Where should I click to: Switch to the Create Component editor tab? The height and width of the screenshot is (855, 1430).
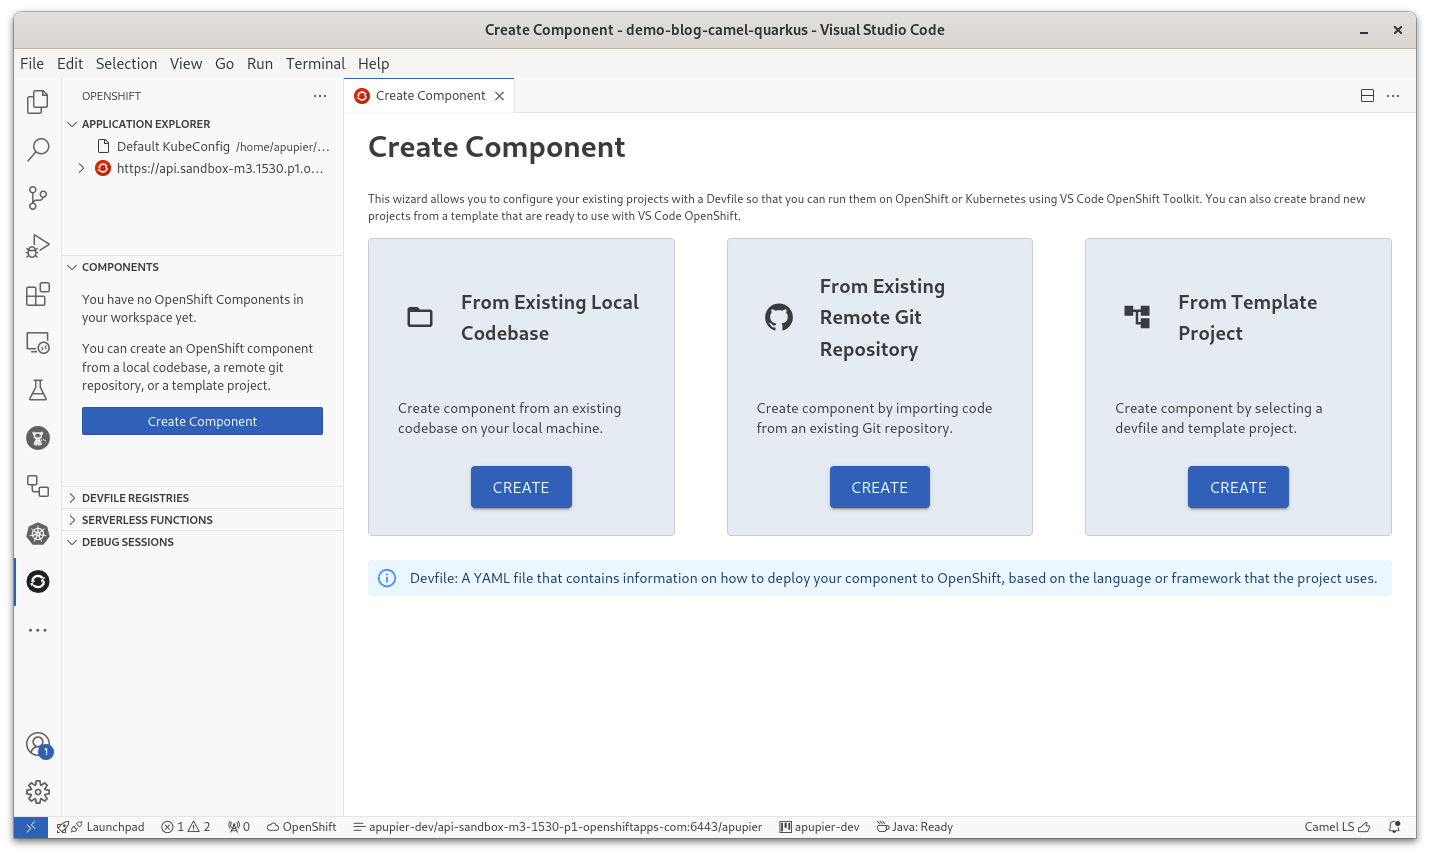428,95
